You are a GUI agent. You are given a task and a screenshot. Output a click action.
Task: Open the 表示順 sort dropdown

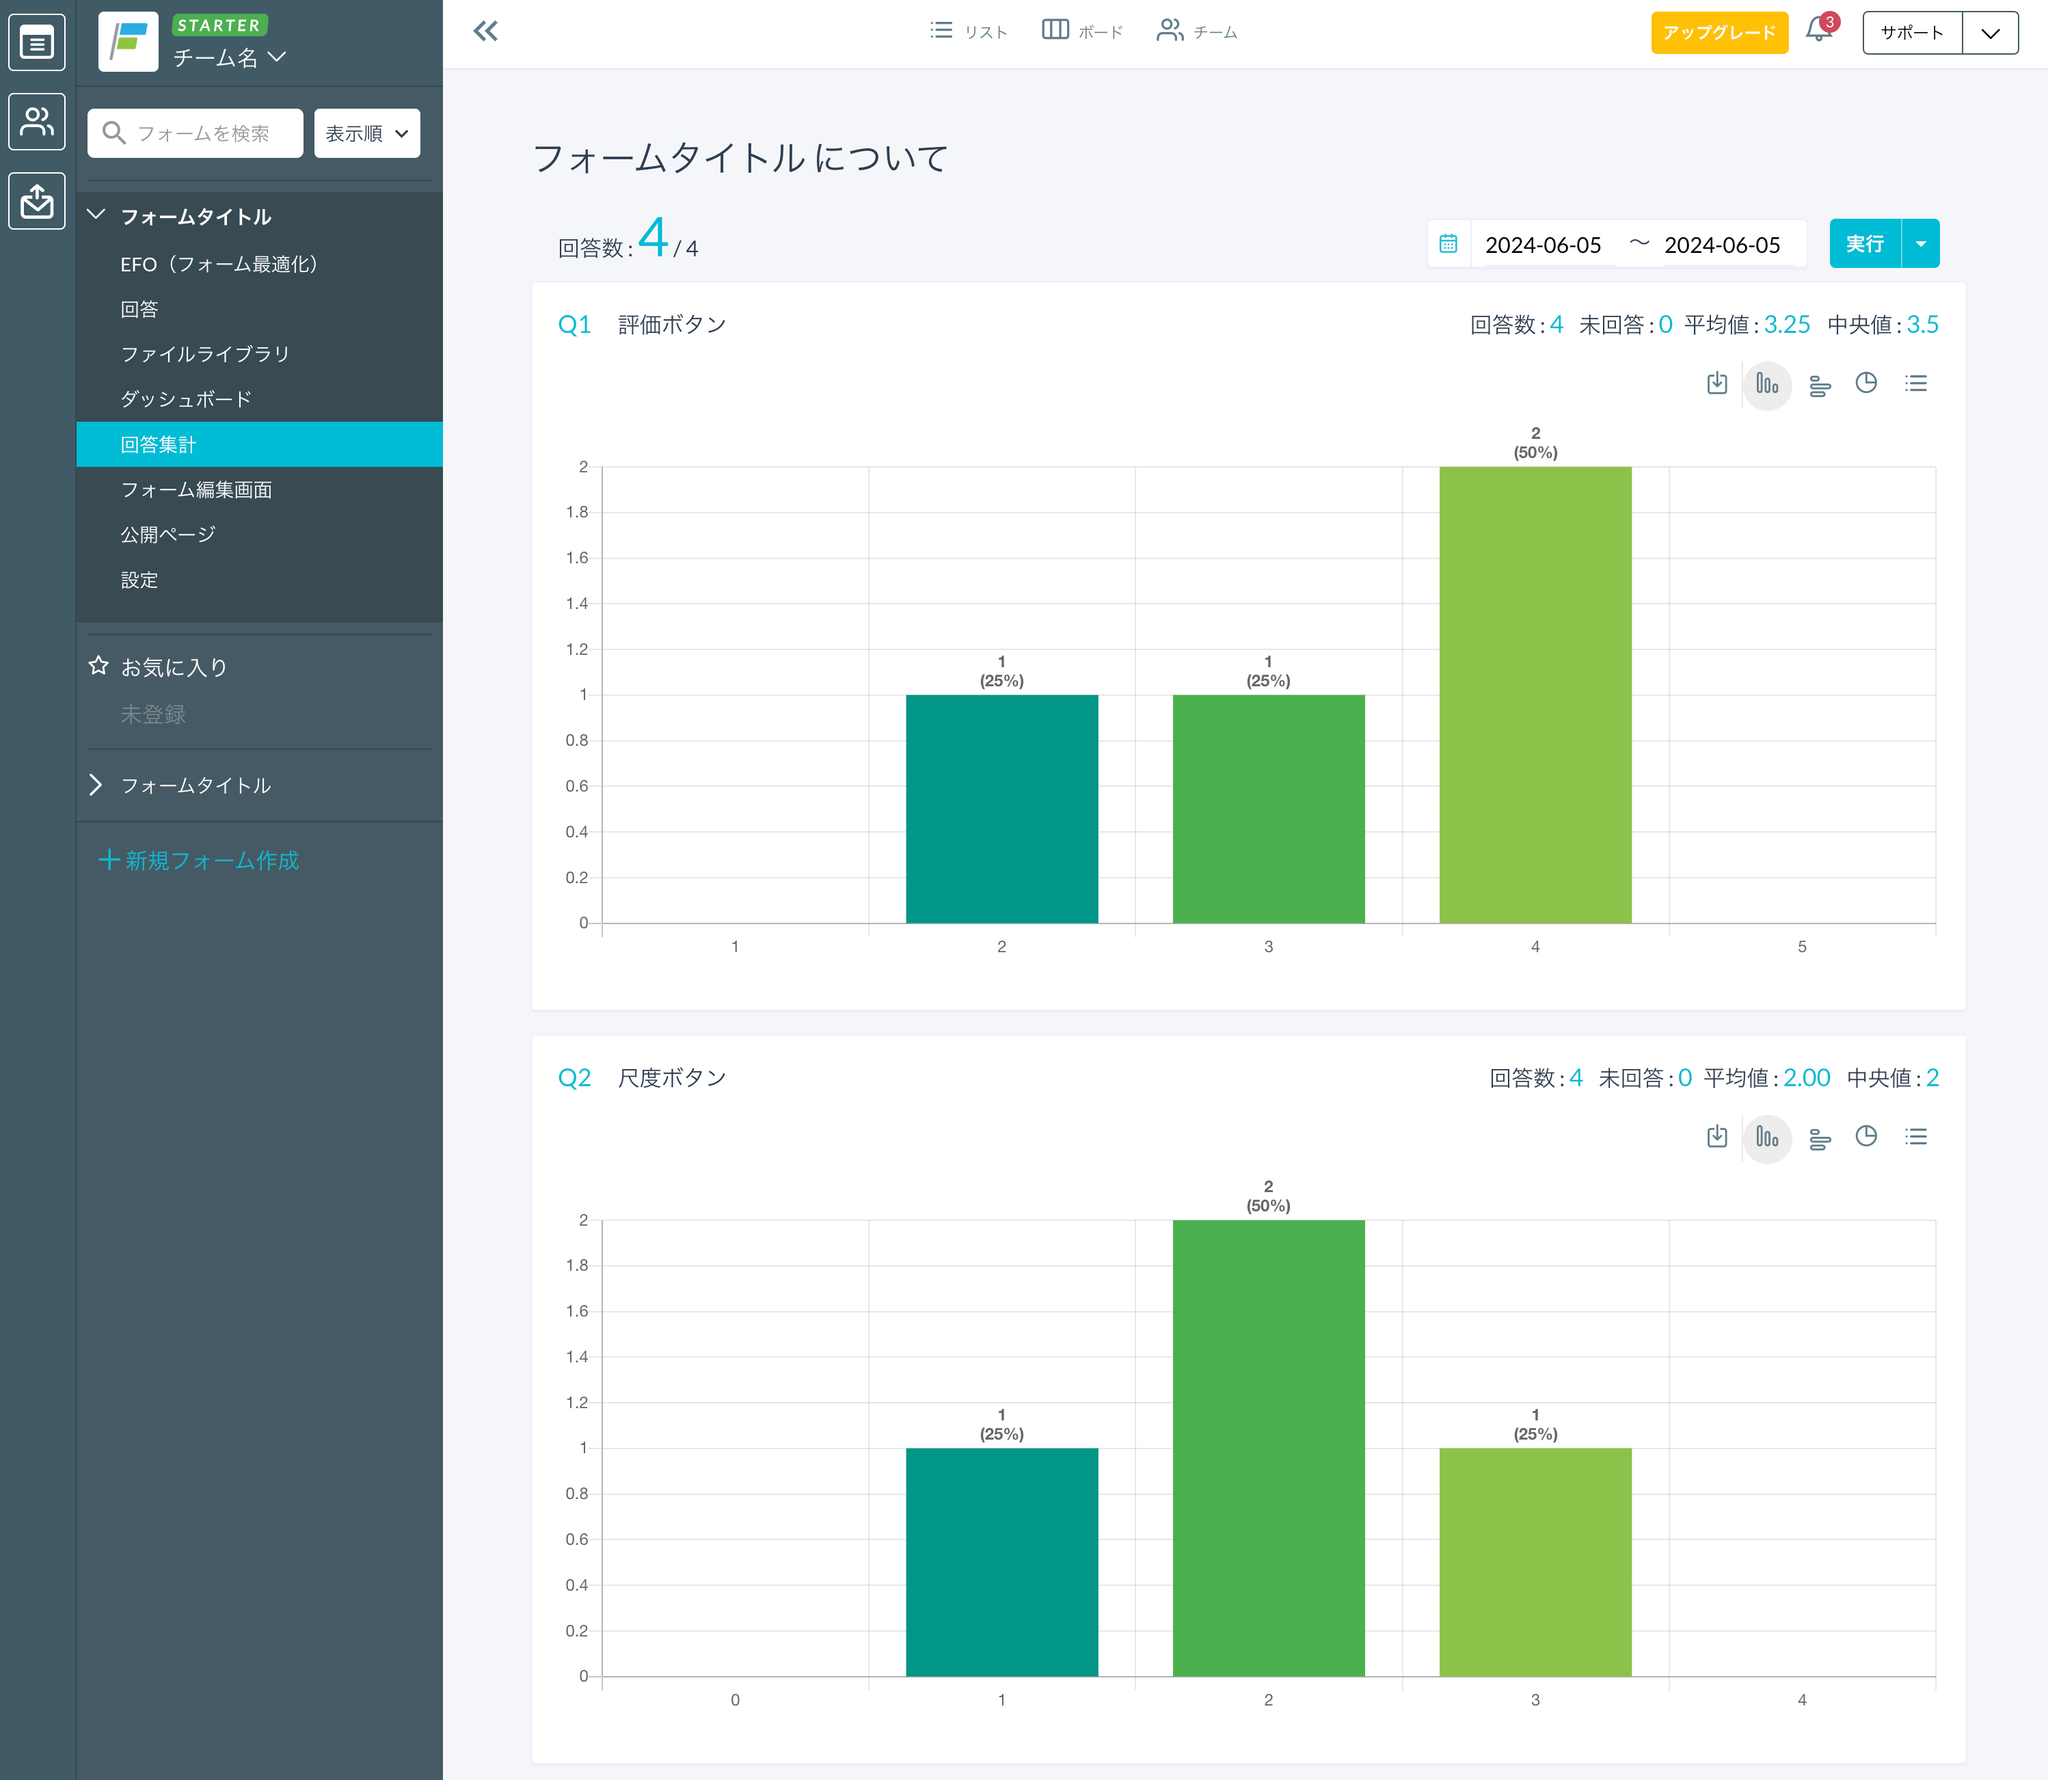pos(366,133)
